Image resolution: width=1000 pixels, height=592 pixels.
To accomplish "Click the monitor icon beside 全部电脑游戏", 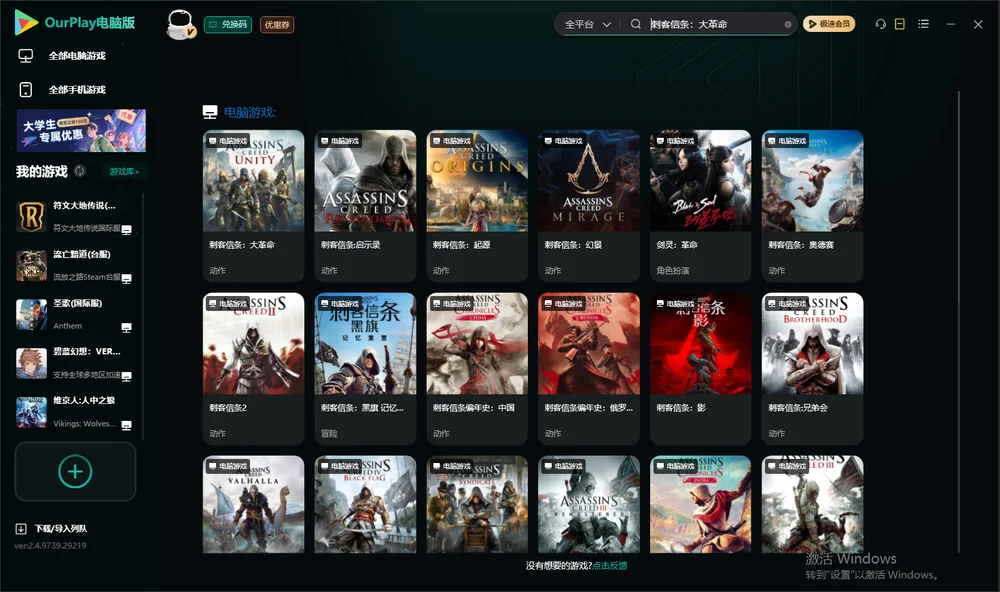I will point(26,56).
